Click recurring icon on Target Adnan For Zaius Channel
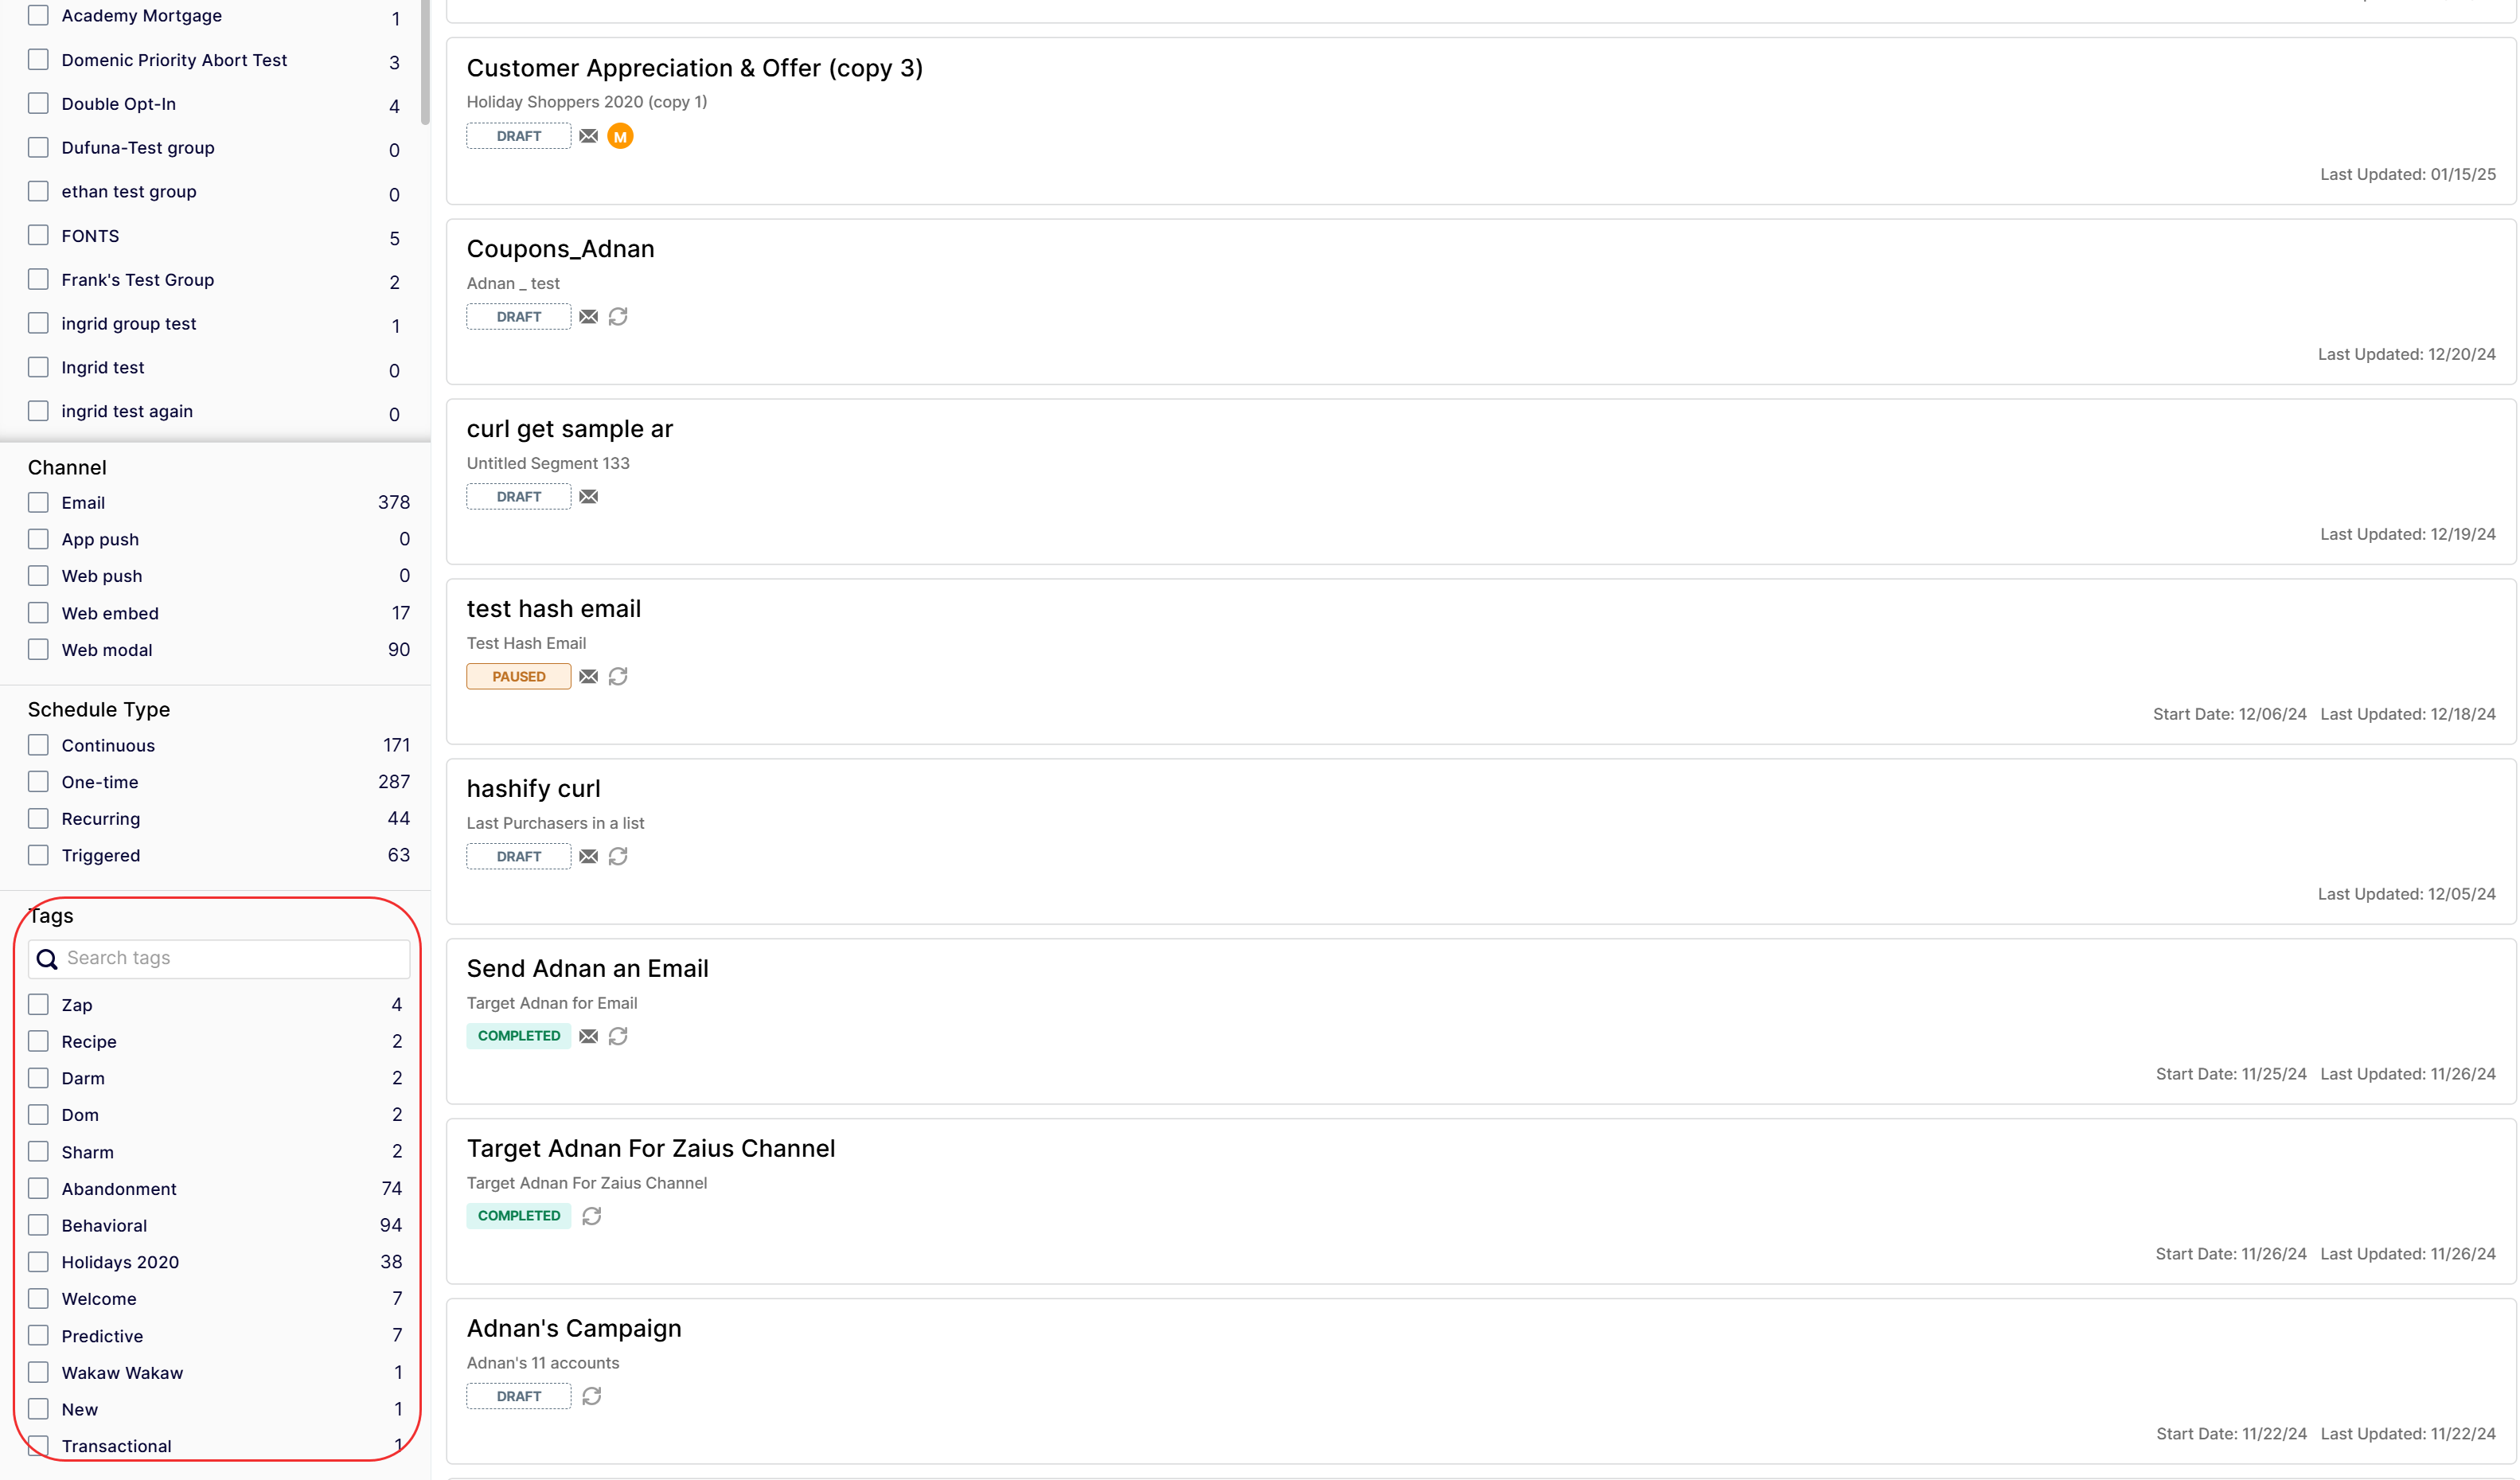 (x=592, y=1216)
